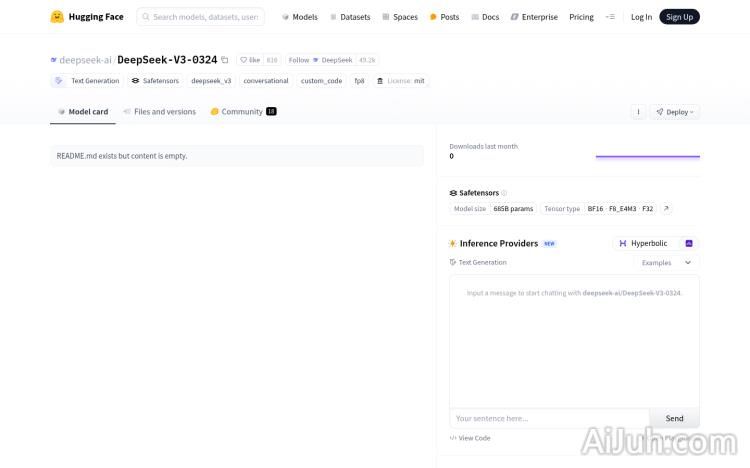Open the View Code link

pyautogui.click(x=470, y=438)
